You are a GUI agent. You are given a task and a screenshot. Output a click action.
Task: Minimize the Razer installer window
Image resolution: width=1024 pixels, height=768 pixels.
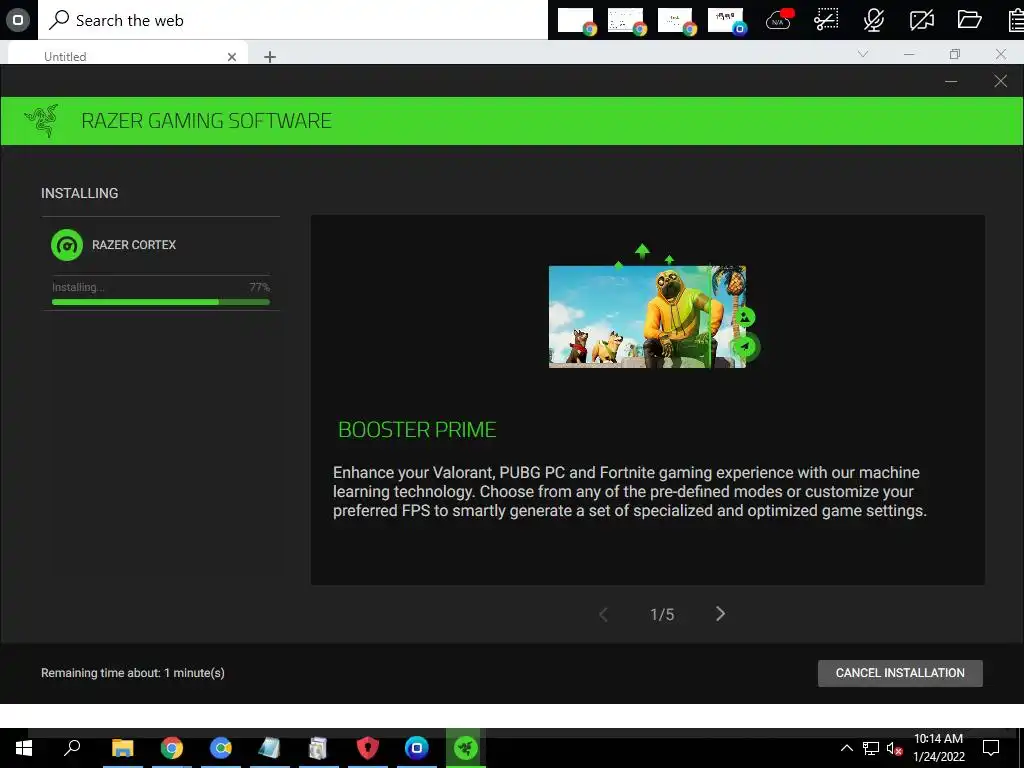click(x=951, y=82)
